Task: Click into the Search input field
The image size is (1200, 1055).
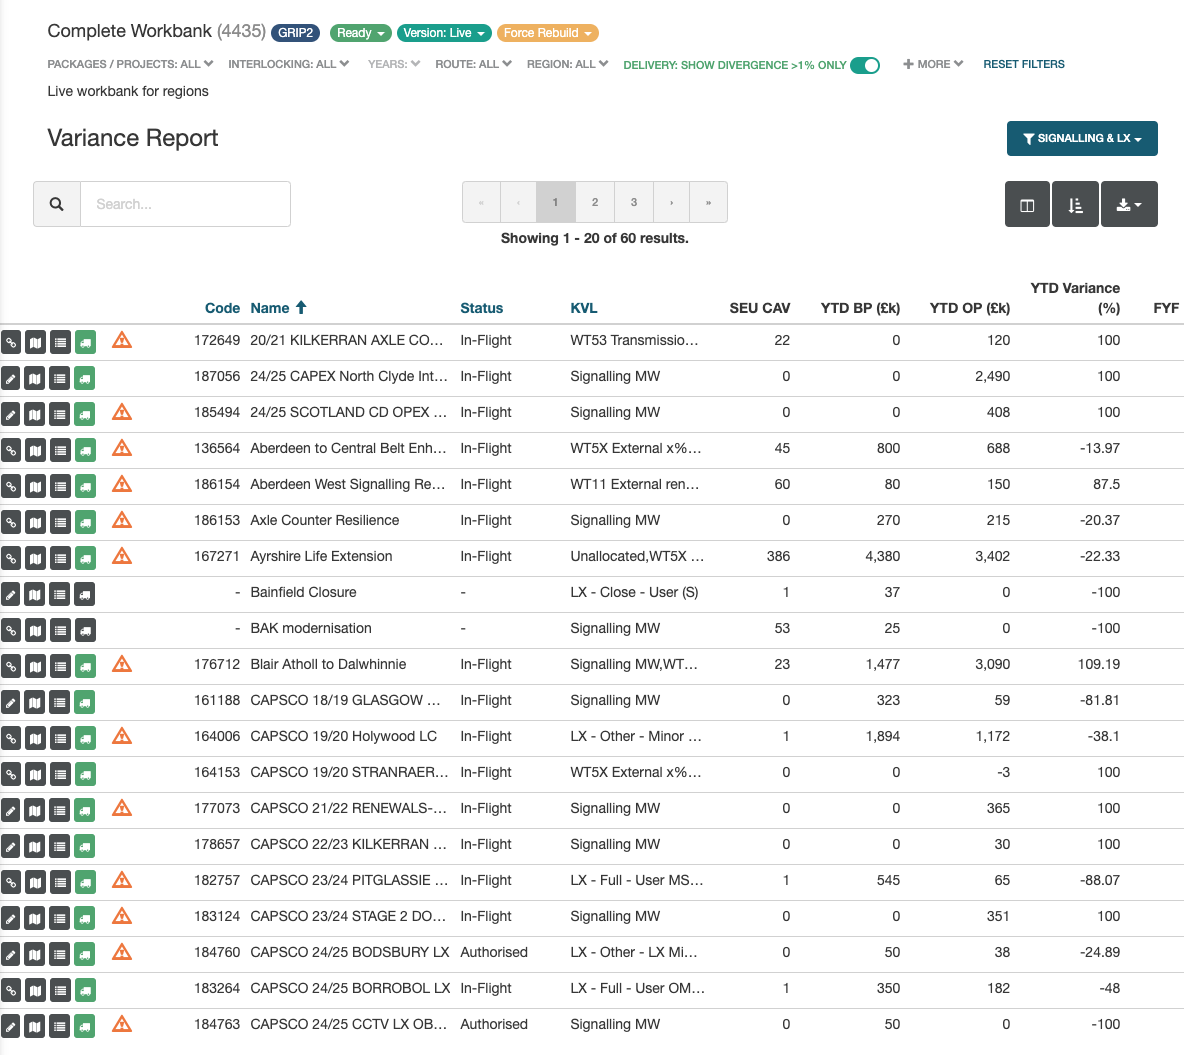Action: point(185,204)
